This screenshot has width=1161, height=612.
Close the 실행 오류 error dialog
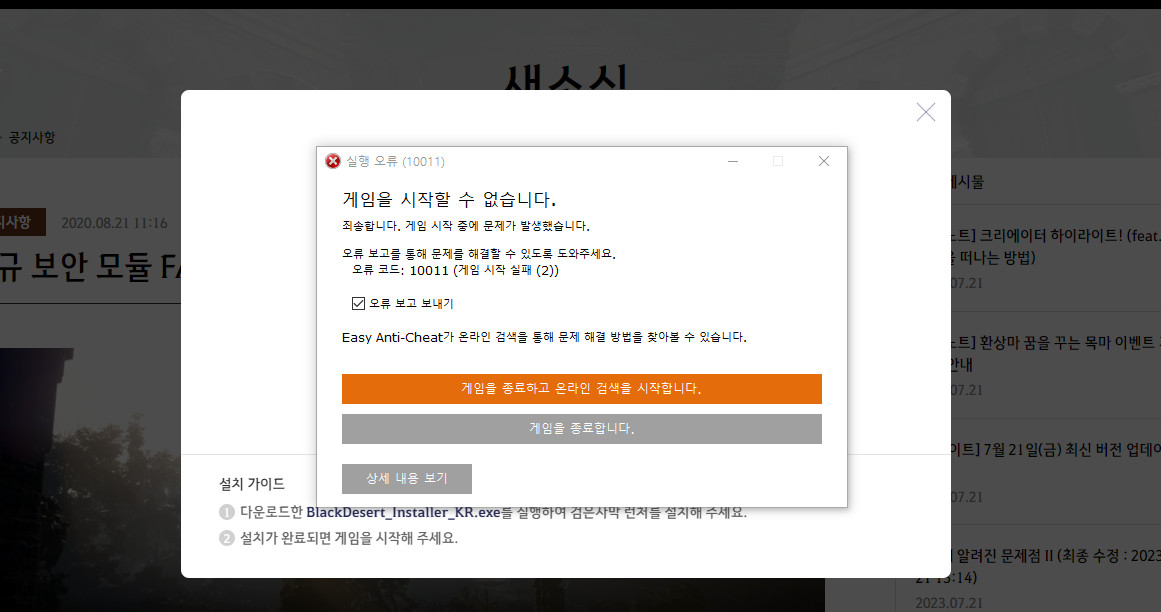[823, 161]
